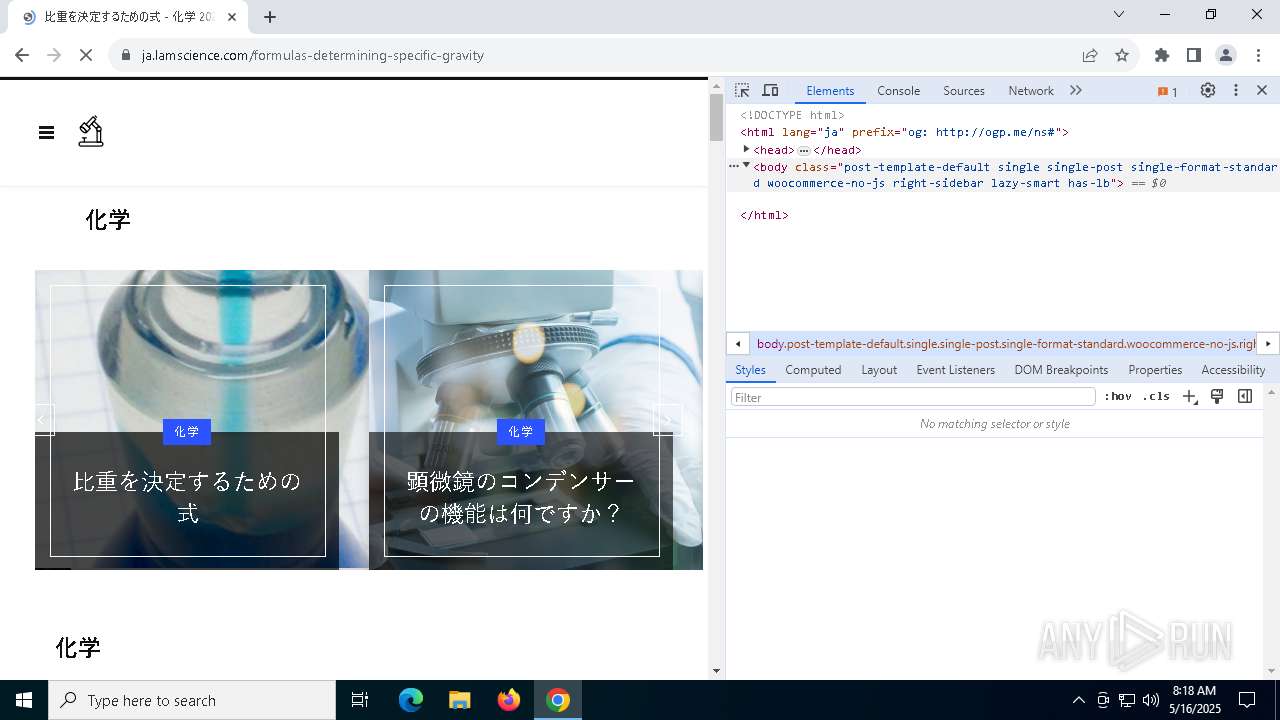
Task: Click 化学 tag on first article
Action: [187, 431]
